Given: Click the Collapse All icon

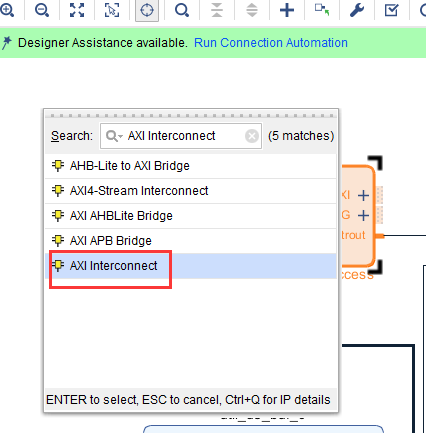Looking at the screenshot, I should pos(217,10).
